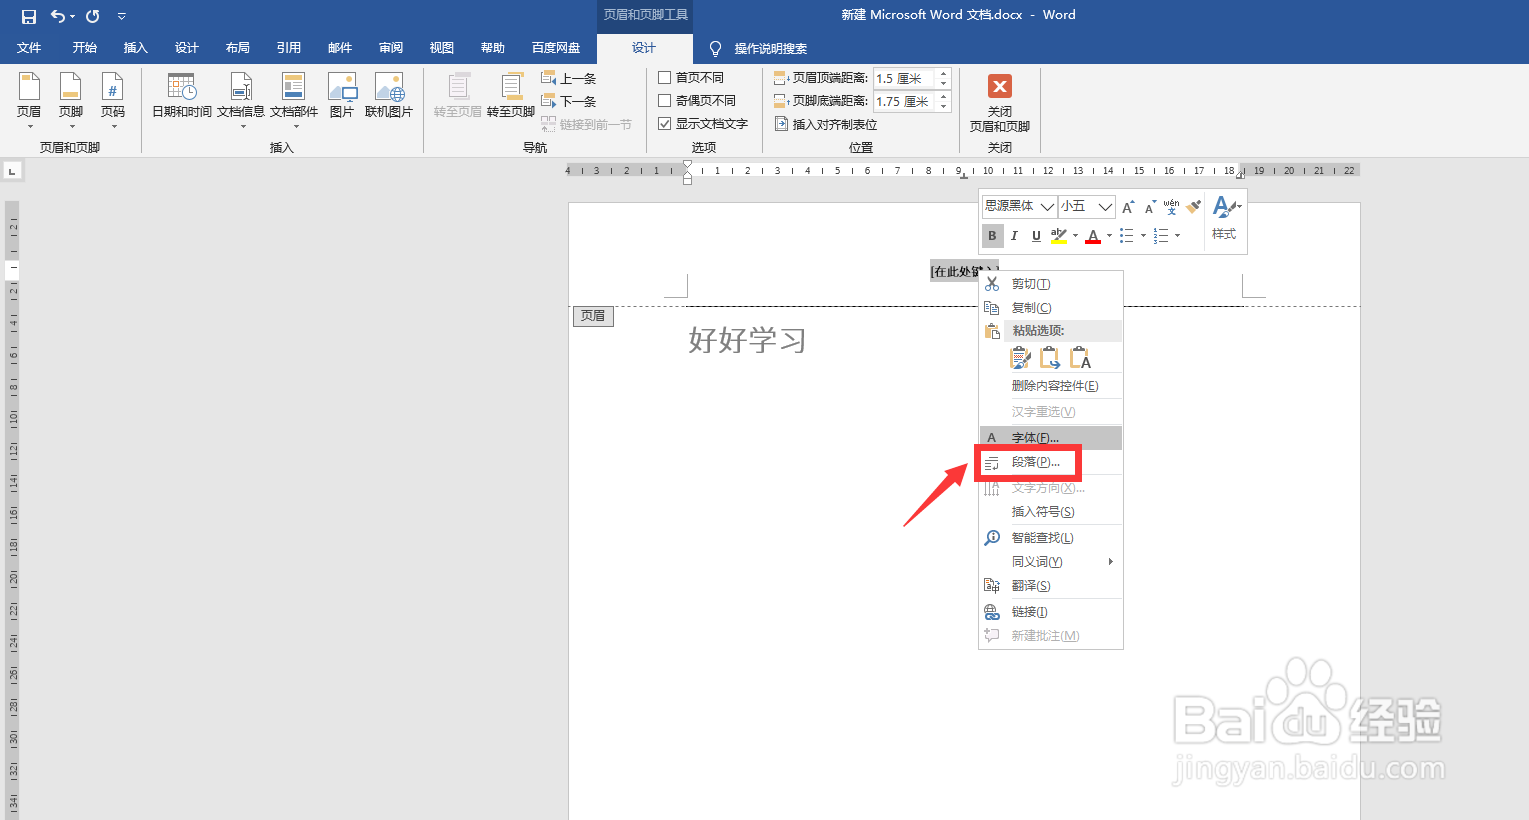Expand the font color dropdown arrow
This screenshot has height=820, width=1529.
(x=1109, y=236)
